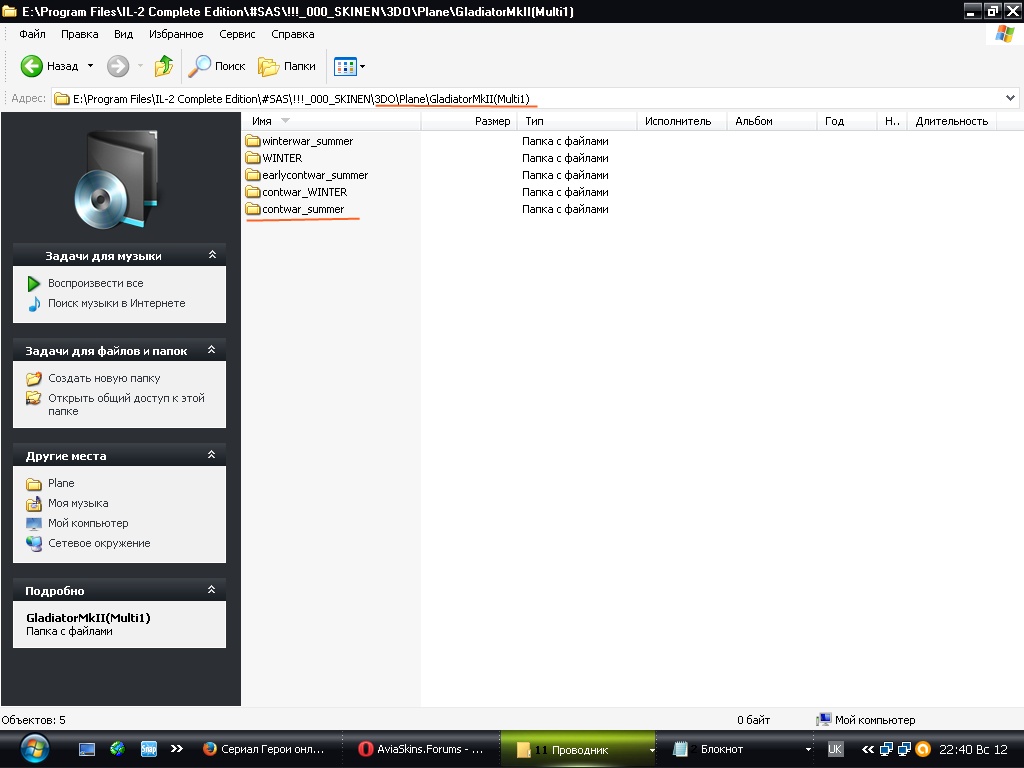Toggle the Папки folders pane

(x=287, y=66)
